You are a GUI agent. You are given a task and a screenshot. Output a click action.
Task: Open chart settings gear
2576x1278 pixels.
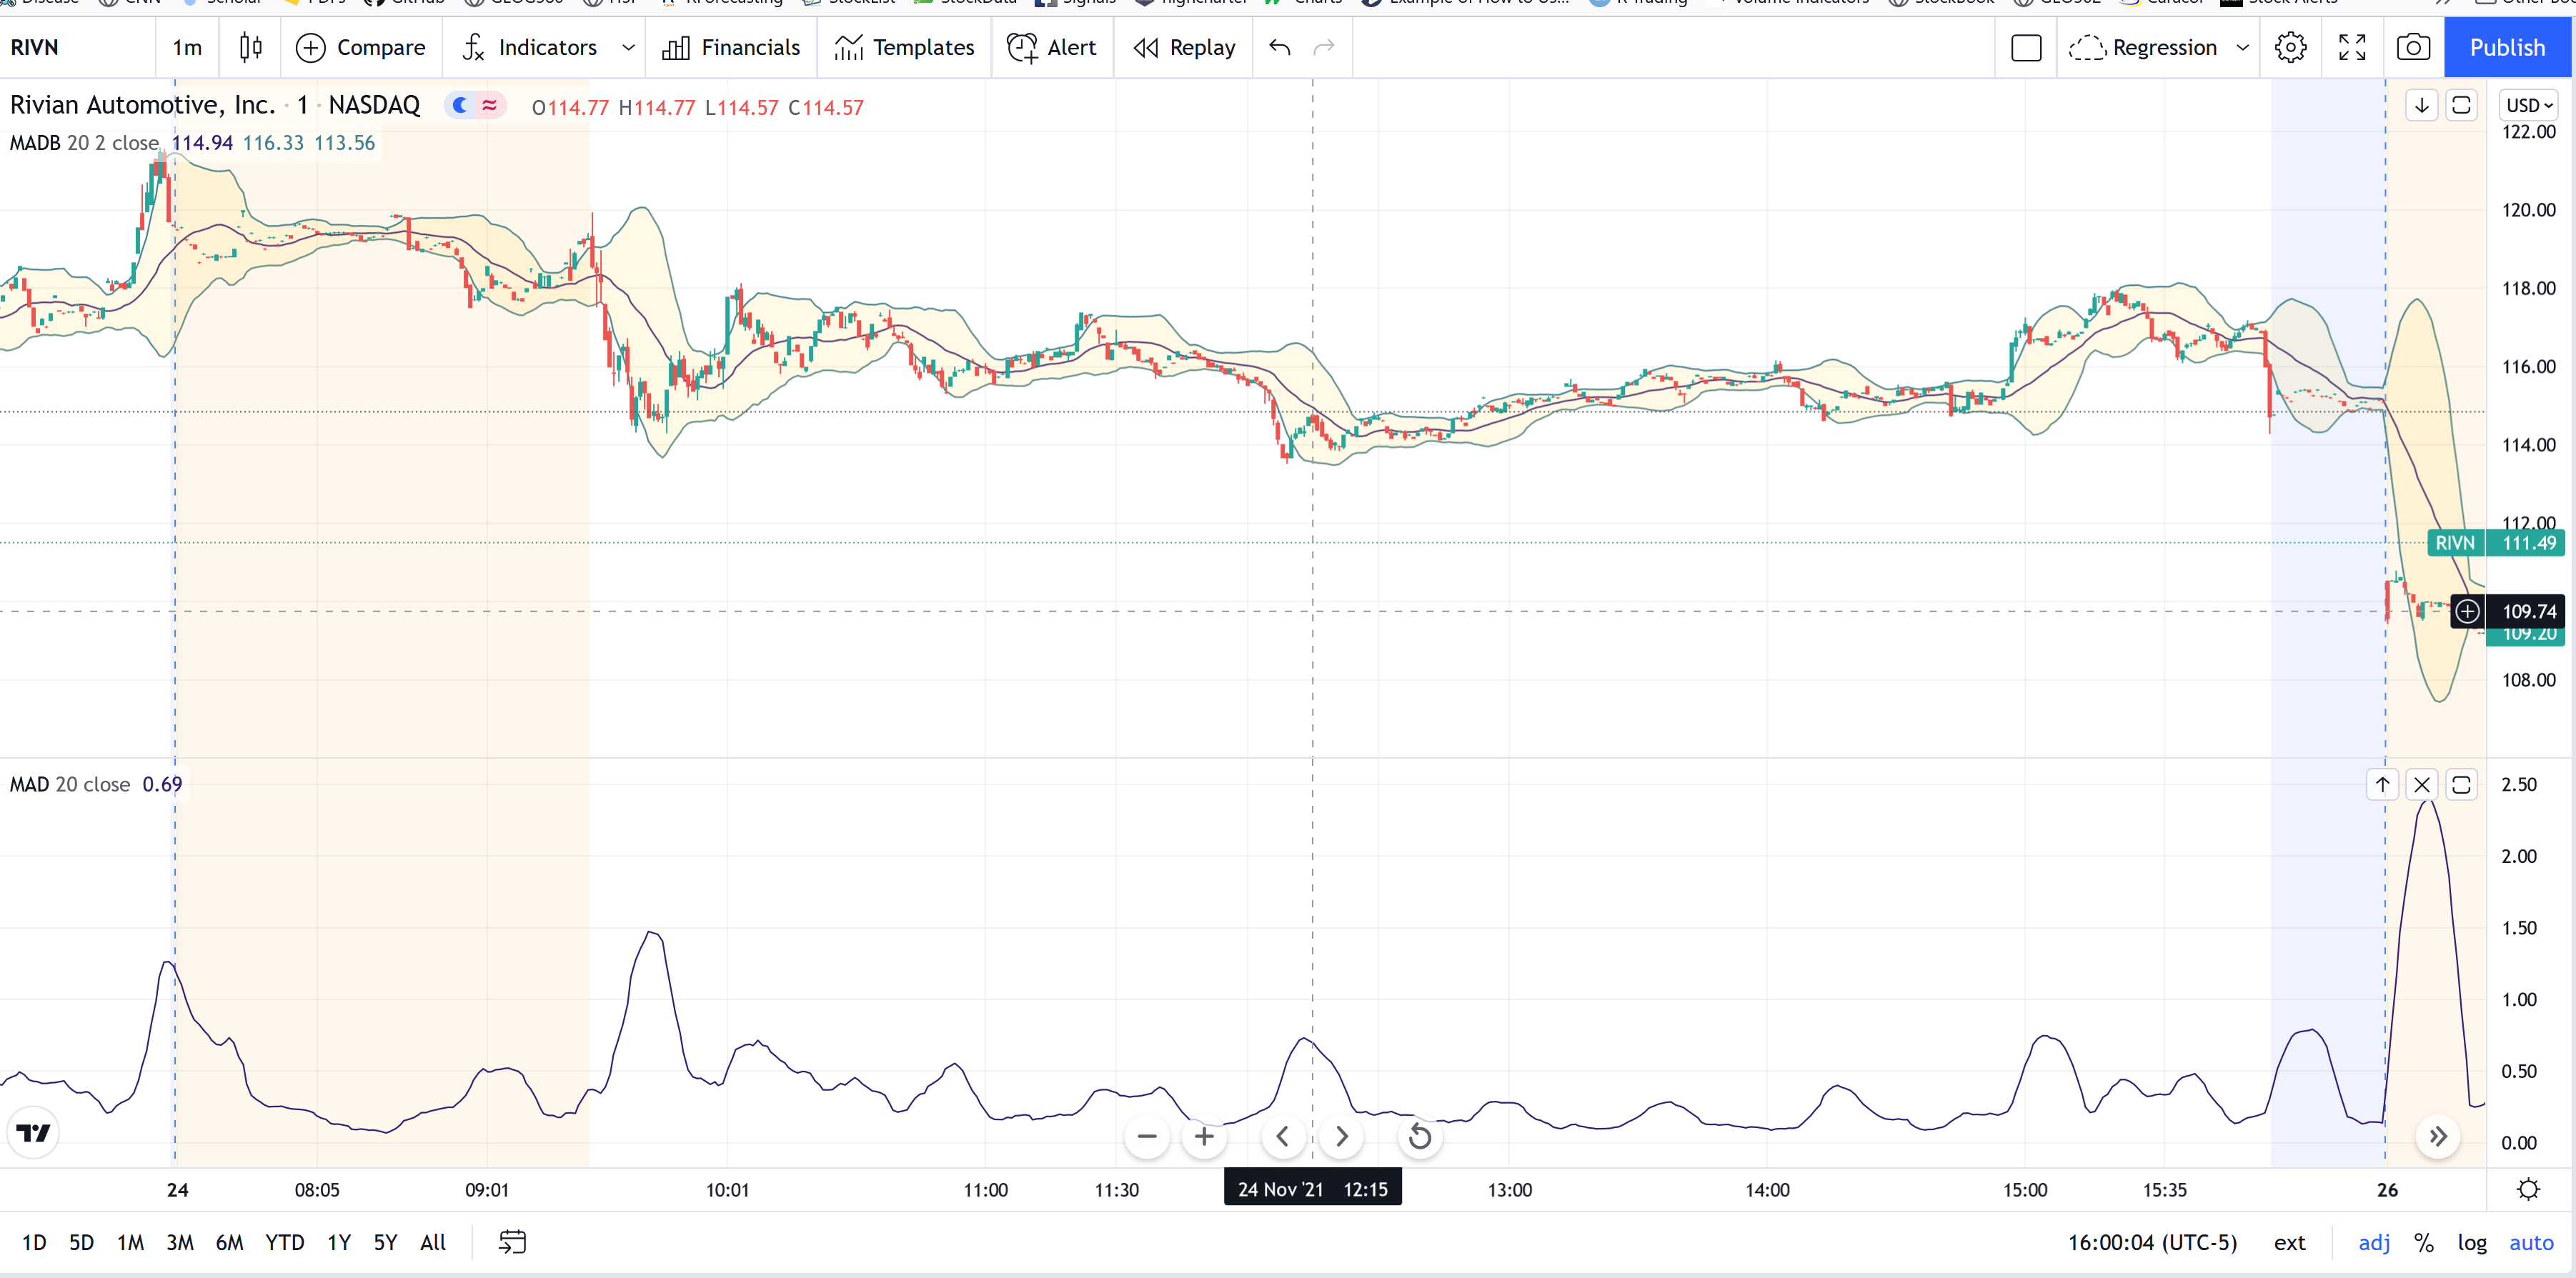click(2290, 47)
